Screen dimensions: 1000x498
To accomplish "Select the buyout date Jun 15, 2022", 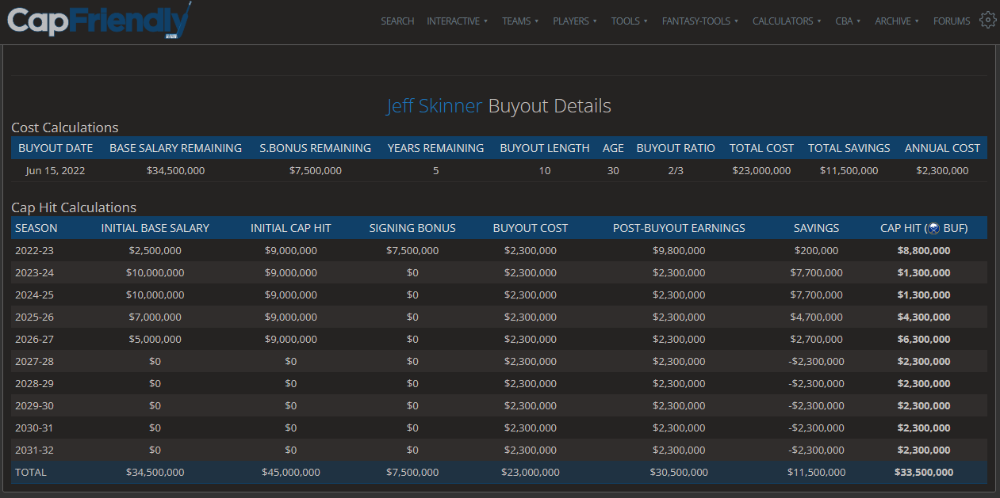I will coord(55,171).
